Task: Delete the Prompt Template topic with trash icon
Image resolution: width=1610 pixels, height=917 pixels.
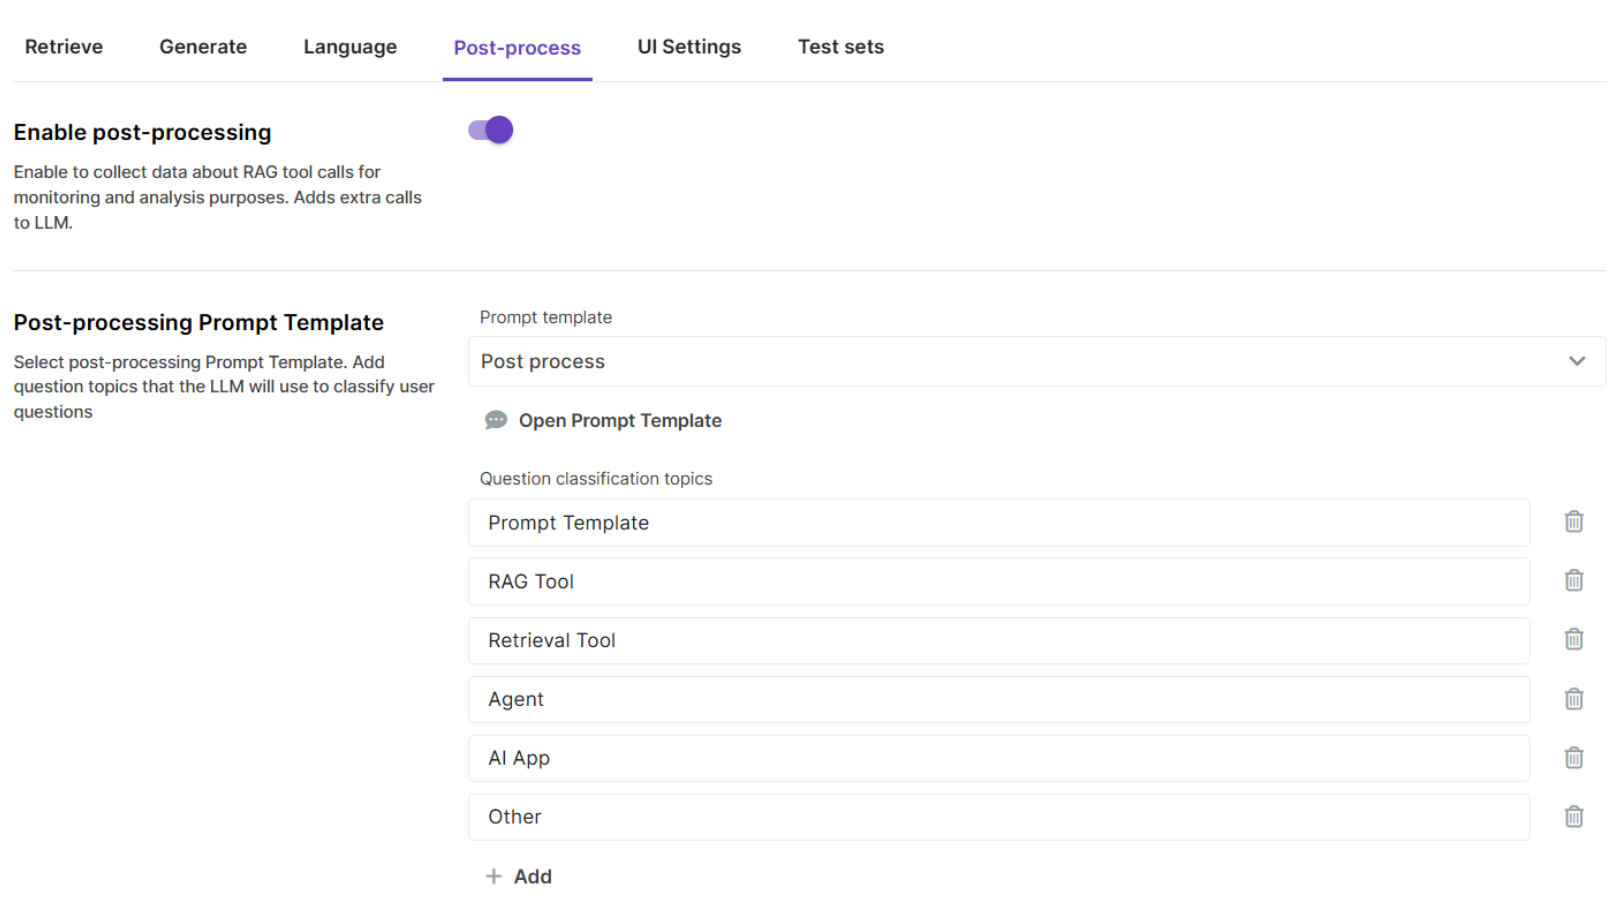Action: pos(1573,522)
